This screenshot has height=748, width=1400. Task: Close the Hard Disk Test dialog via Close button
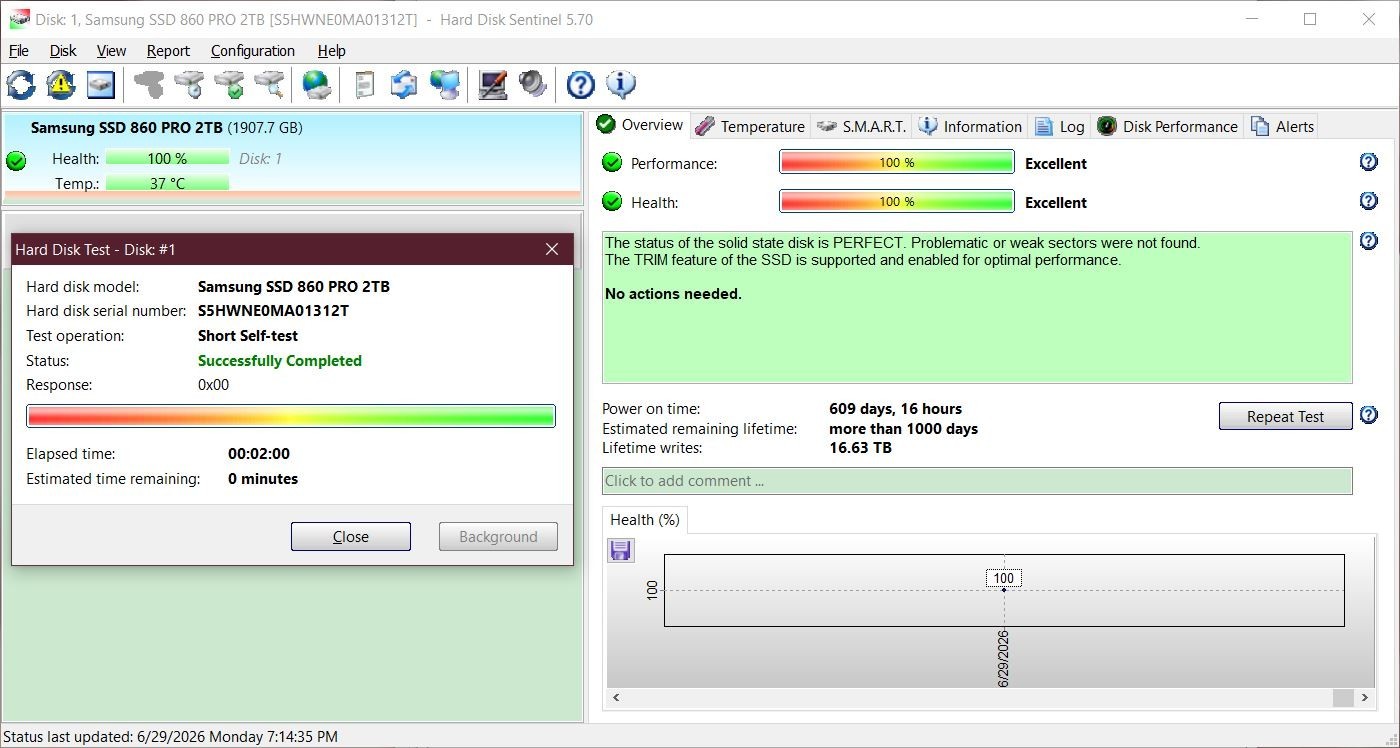pyautogui.click(x=351, y=536)
